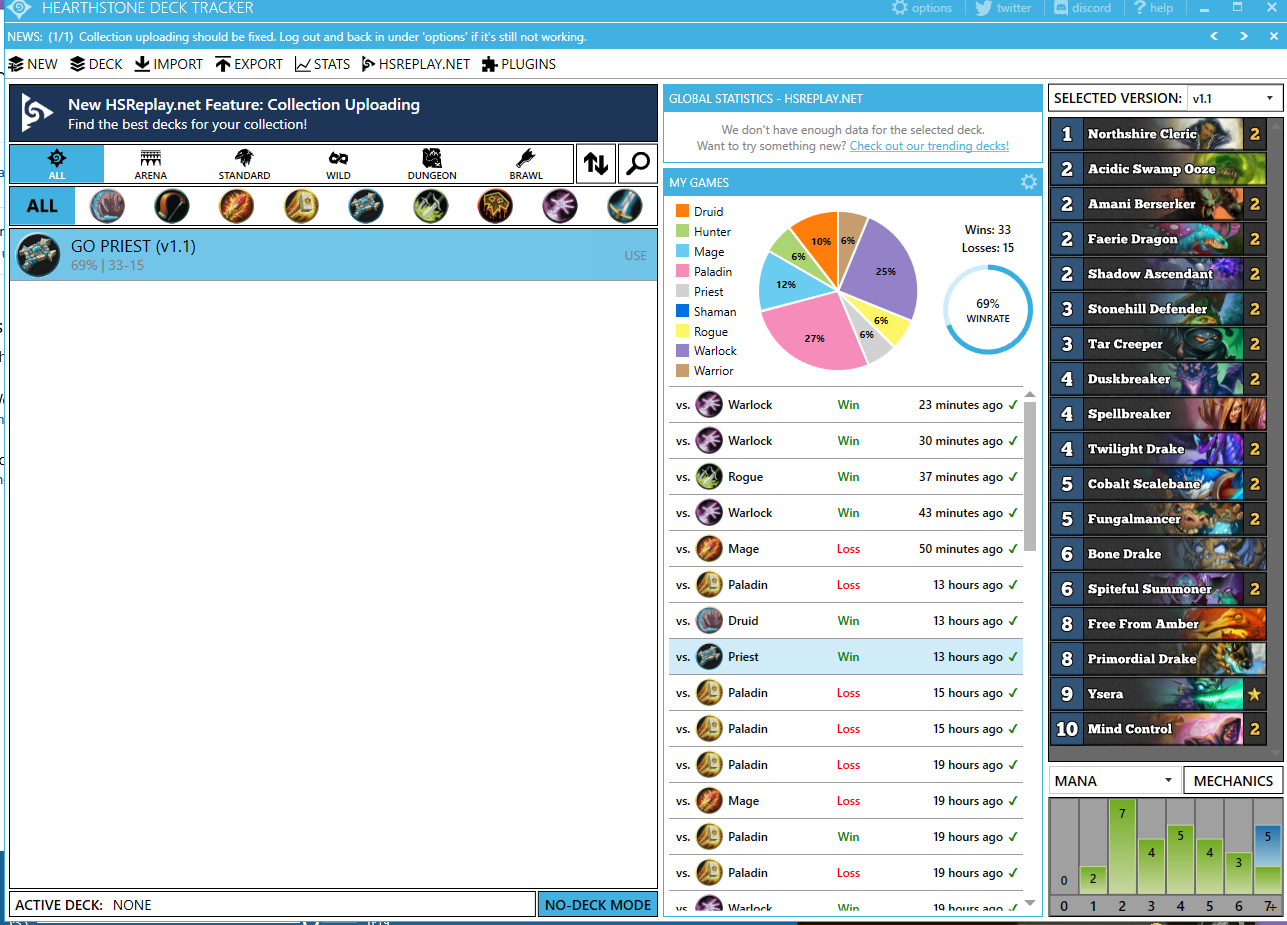Go to next news item arrow

[1244, 36]
